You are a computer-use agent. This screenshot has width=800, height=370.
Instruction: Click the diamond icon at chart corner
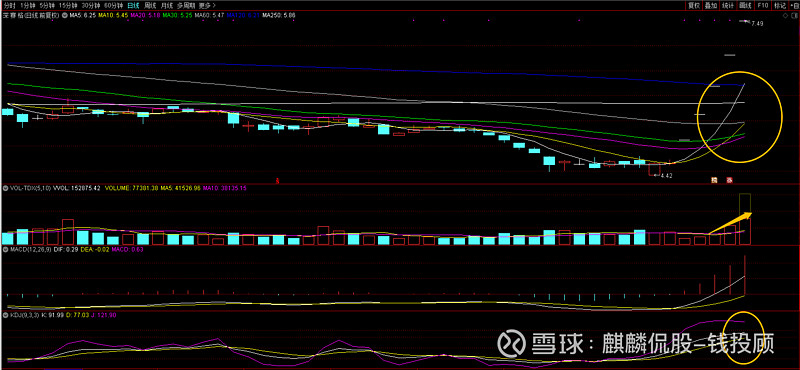coord(785,16)
